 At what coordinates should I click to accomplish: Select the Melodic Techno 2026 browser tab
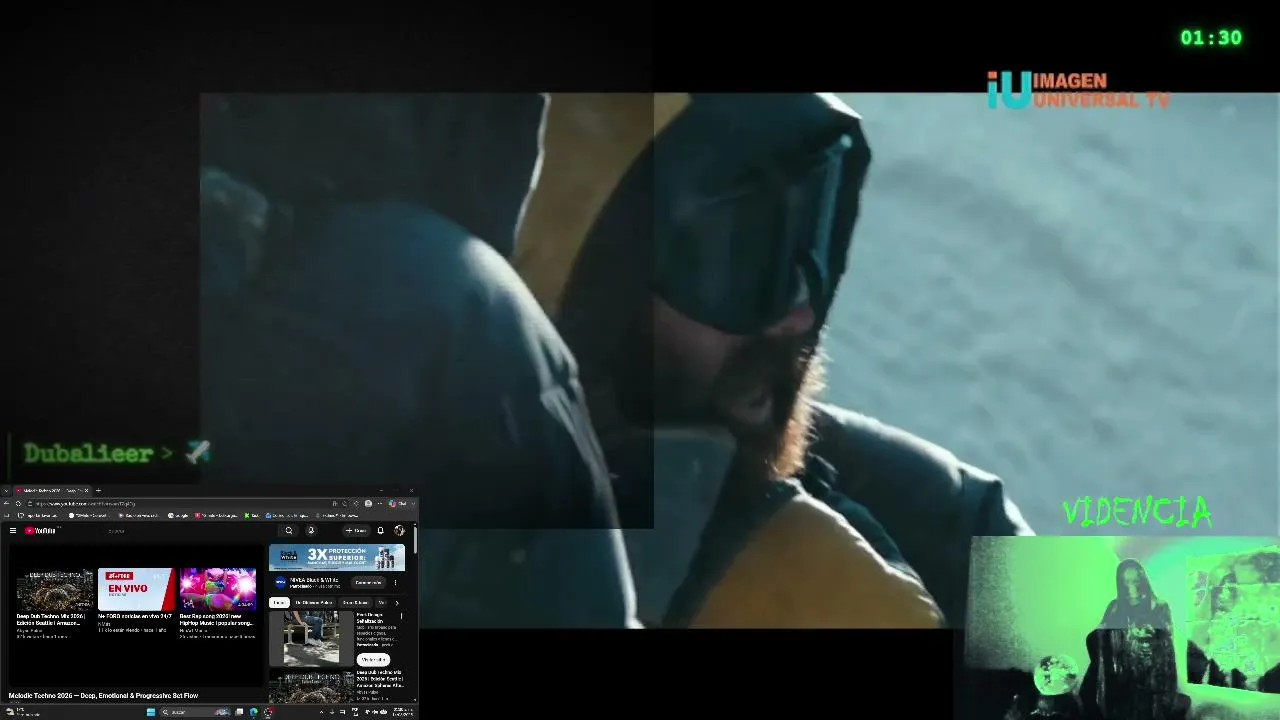52,491
